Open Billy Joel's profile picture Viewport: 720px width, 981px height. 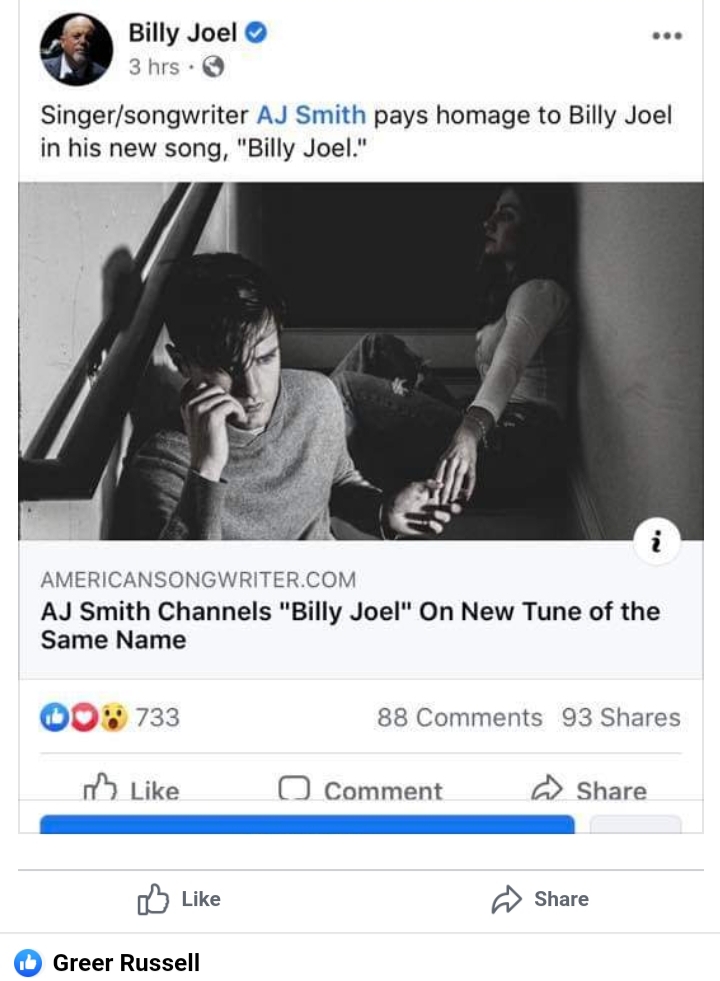[x=76, y=49]
